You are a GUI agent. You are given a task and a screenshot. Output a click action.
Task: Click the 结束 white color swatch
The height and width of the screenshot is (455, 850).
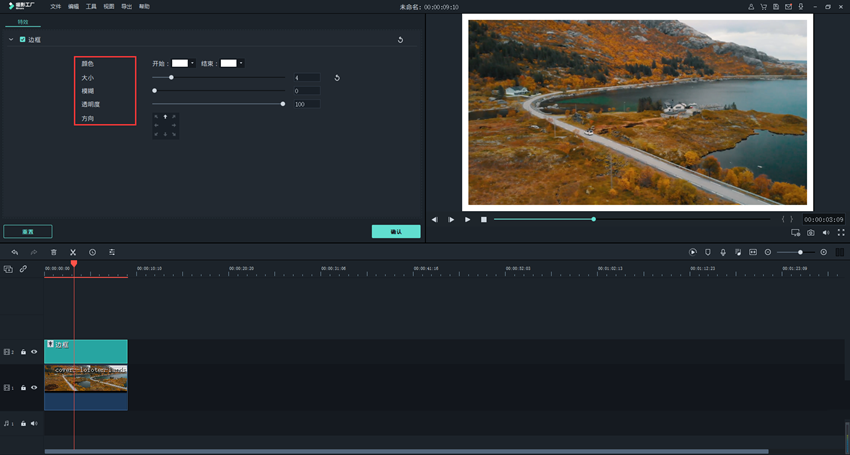click(x=228, y=63)
